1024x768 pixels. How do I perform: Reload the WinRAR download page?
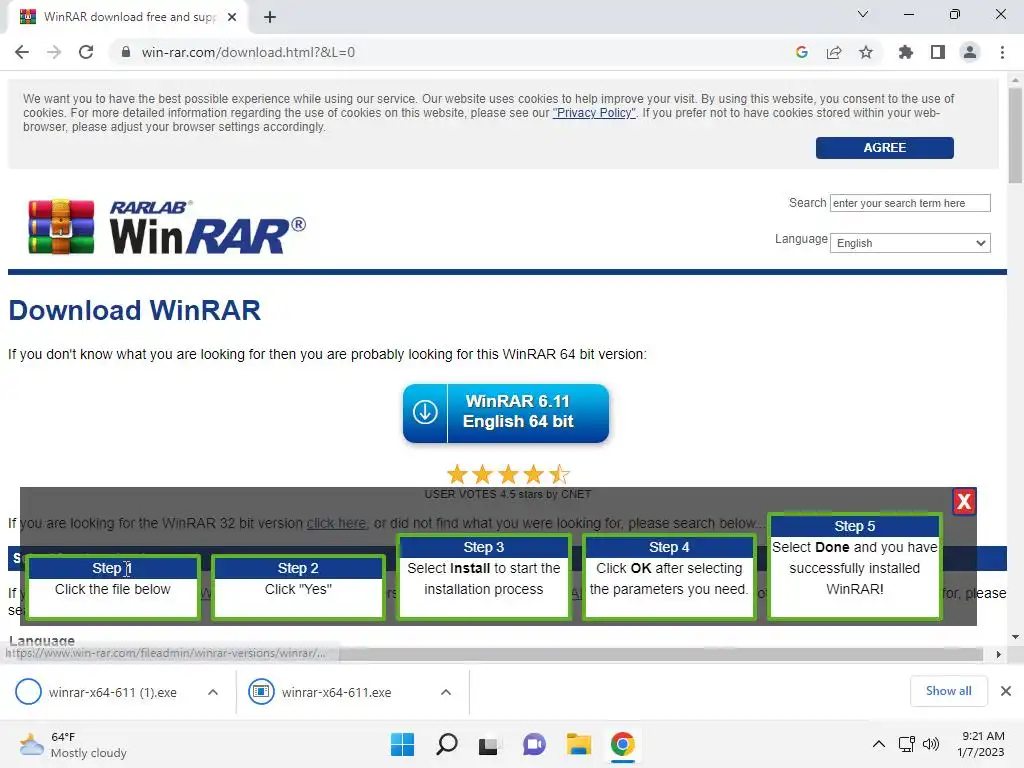[x=86, y=52]
